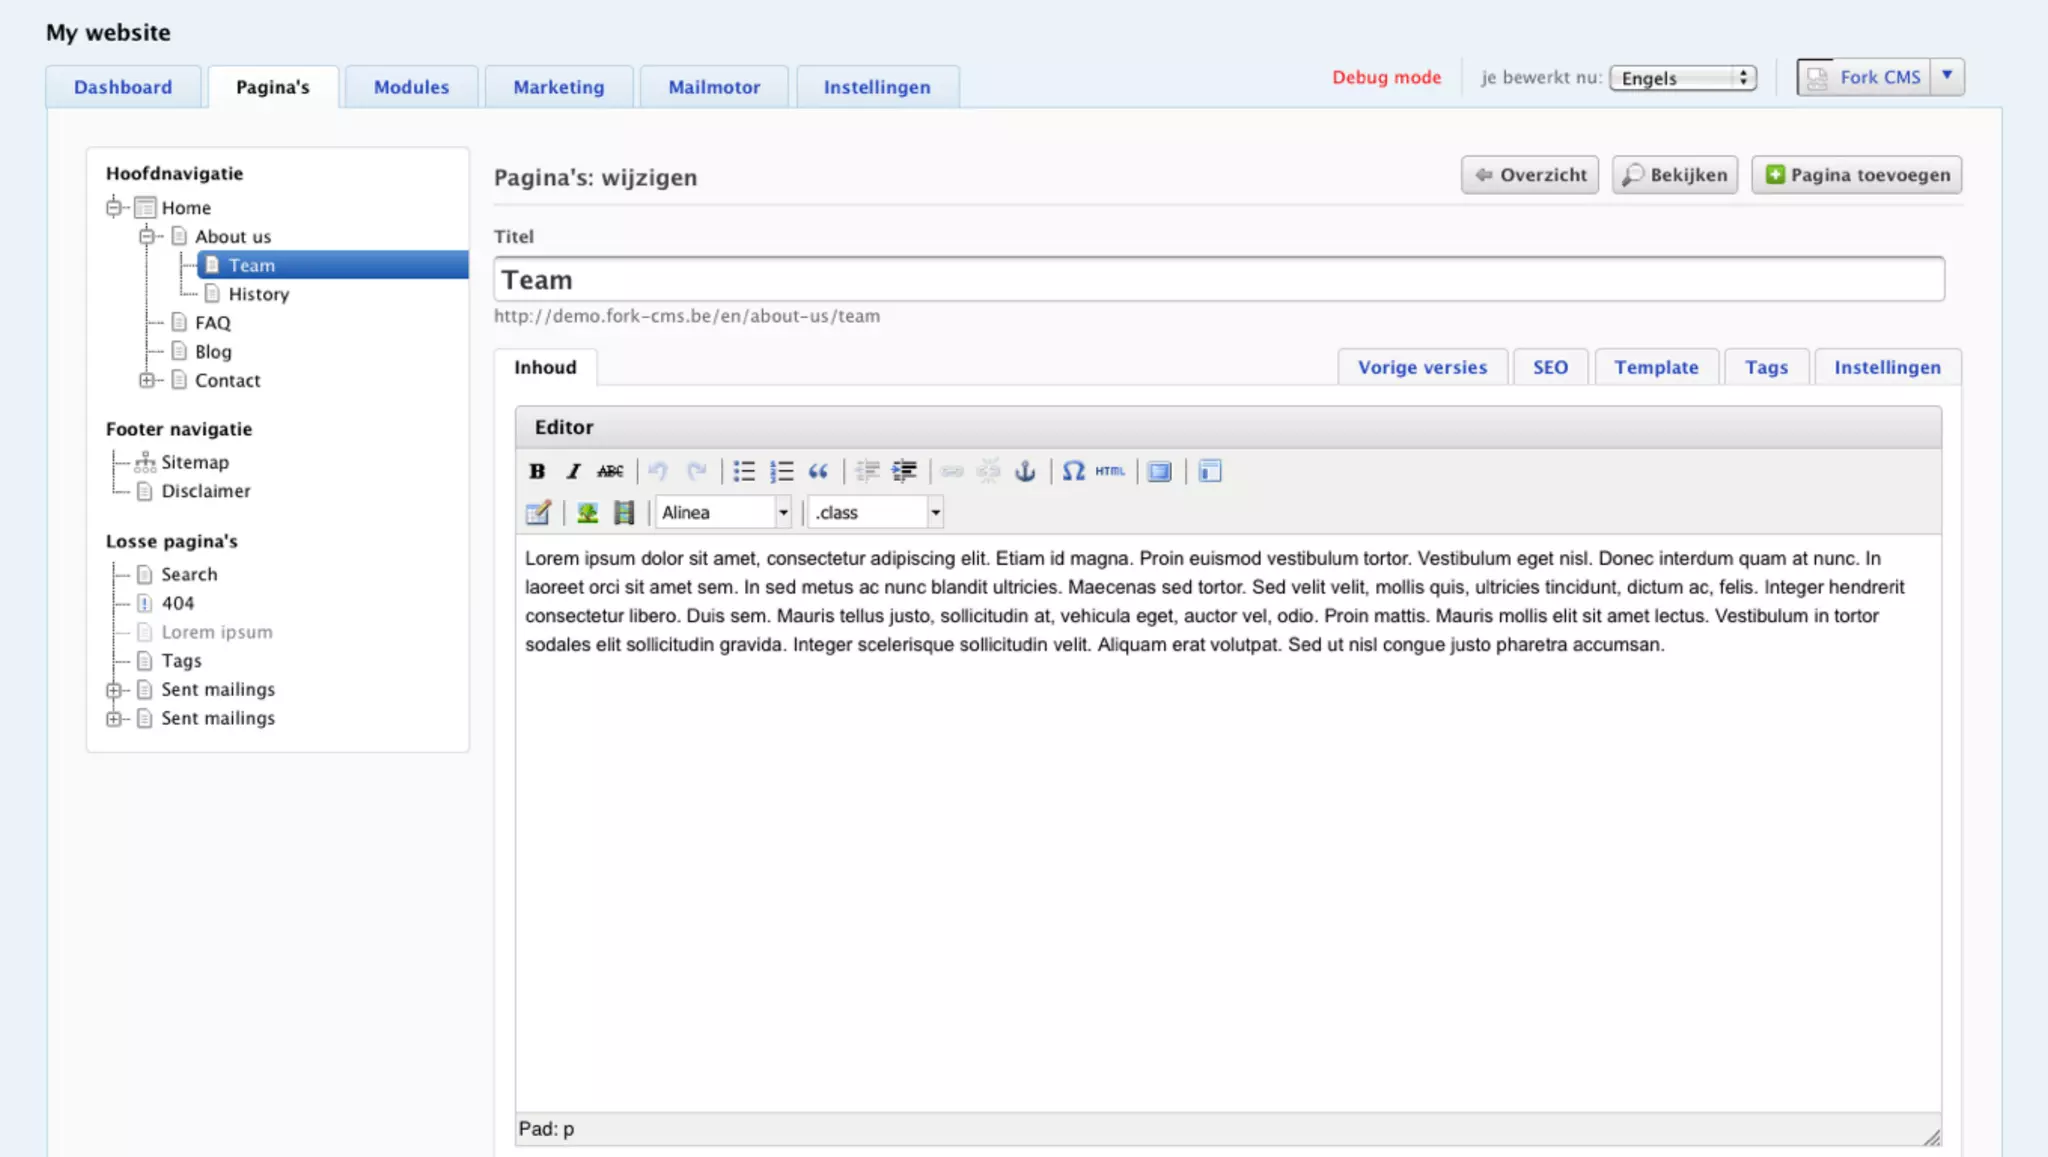Collapse the About us tree node
This screenshot has width=2048, height=1157.
coord(146,236)
